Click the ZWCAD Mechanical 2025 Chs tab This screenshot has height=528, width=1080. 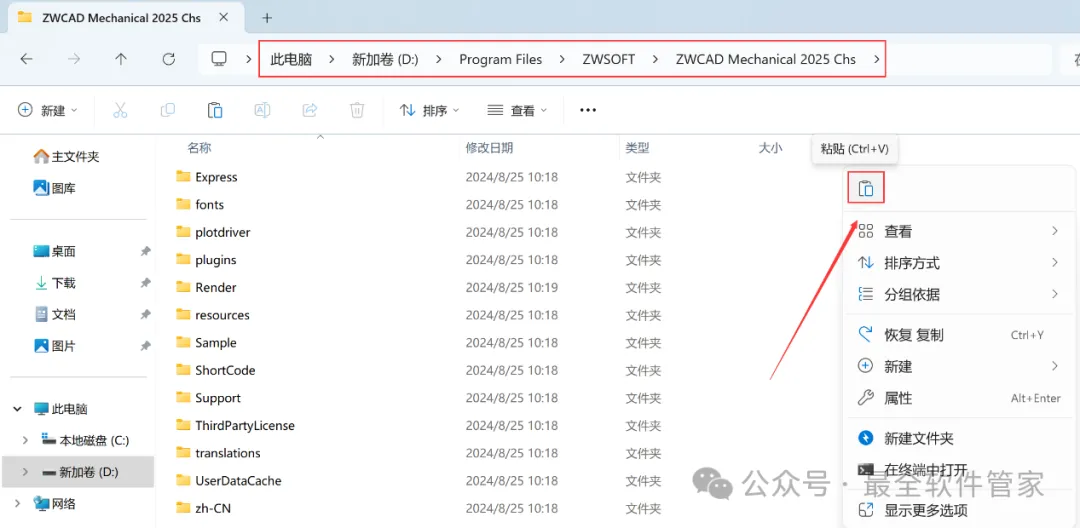click(125, 18)
